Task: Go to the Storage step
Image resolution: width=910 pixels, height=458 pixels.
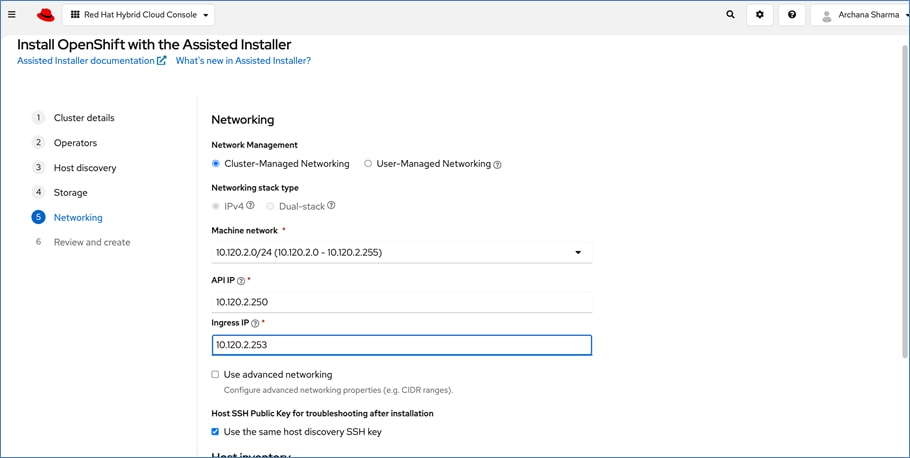Action: click(x=71, y=193)
